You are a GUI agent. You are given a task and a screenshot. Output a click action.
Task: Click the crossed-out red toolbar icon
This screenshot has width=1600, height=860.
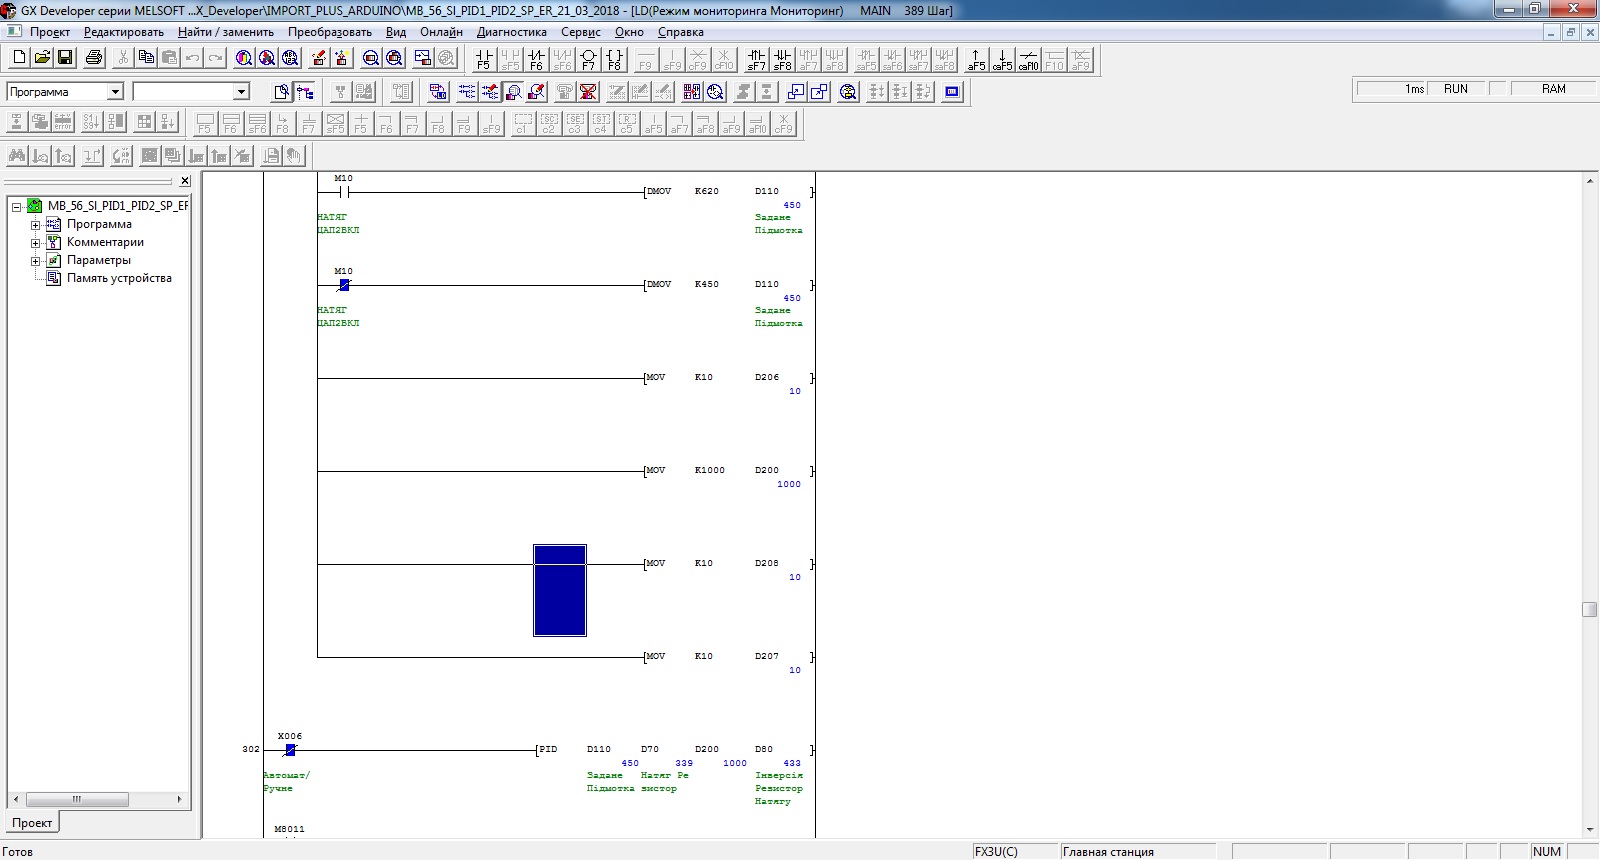pyautogui.click(x=589, y=92)
